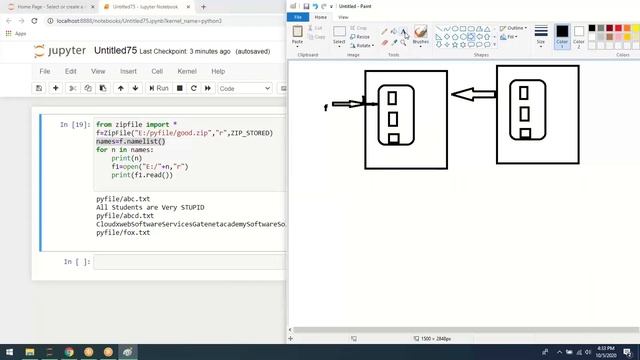
Task: Select the Pencil tool in Paint
Action: pyautogui.click(x=384, y=31)
